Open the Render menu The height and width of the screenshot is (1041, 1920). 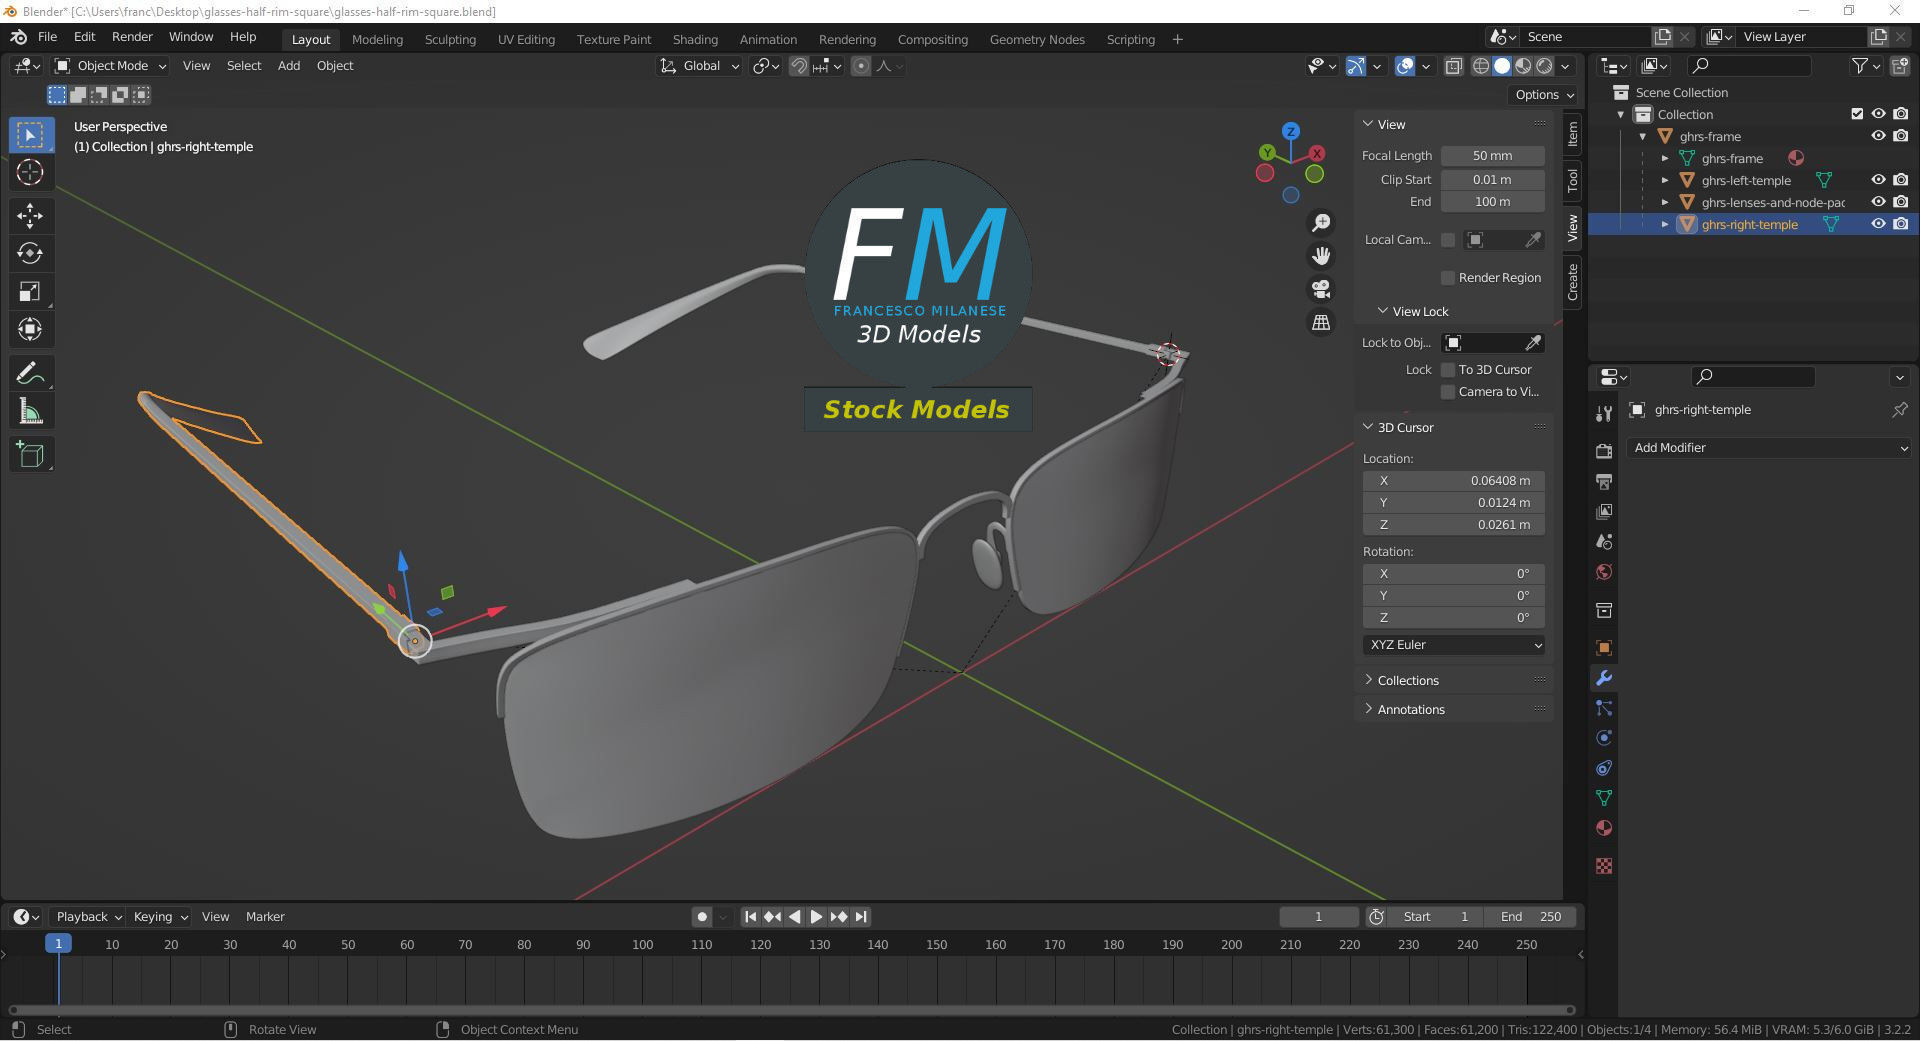point(132,36)
